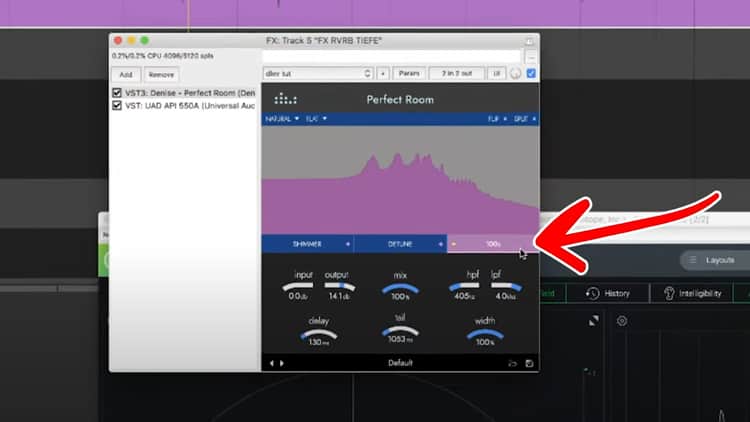Click the input gain knob

click(x=298, y=286)
